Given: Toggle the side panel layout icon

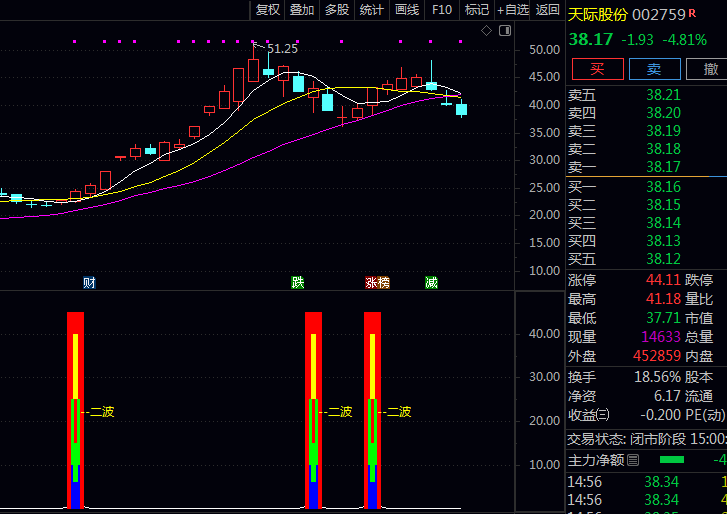Looking at the screenshot, I should 505,31.
